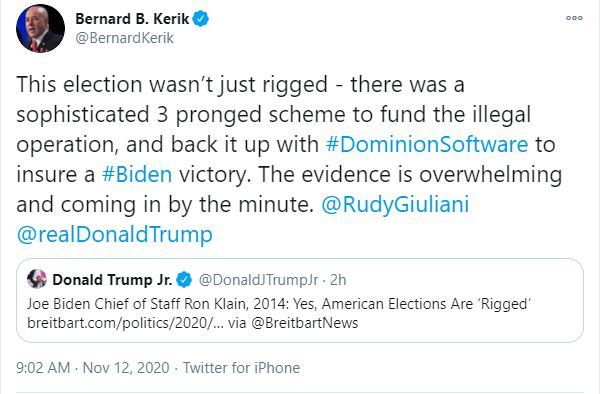Click Donald Trump Jr. name in quoted tweet
Image resolution: width=601 pixels, height=394 pixels.
[x=112, y=280]
